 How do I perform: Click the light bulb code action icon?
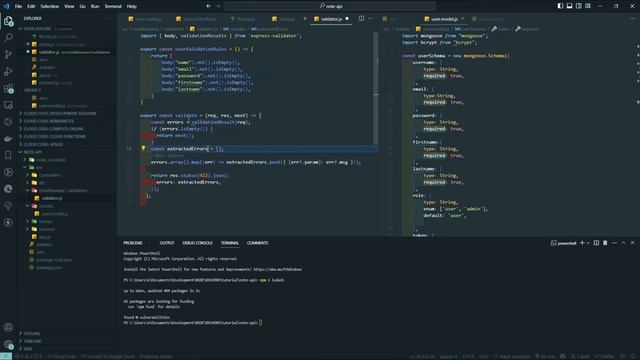(143, 149)
